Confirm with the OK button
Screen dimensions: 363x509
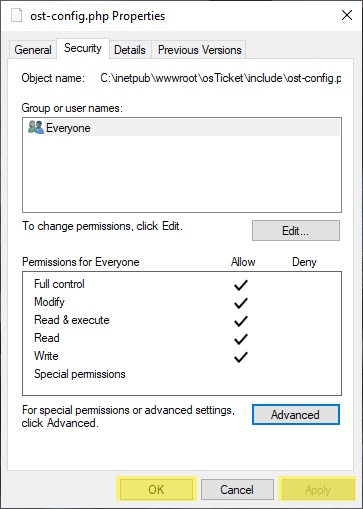pos(156,489)
